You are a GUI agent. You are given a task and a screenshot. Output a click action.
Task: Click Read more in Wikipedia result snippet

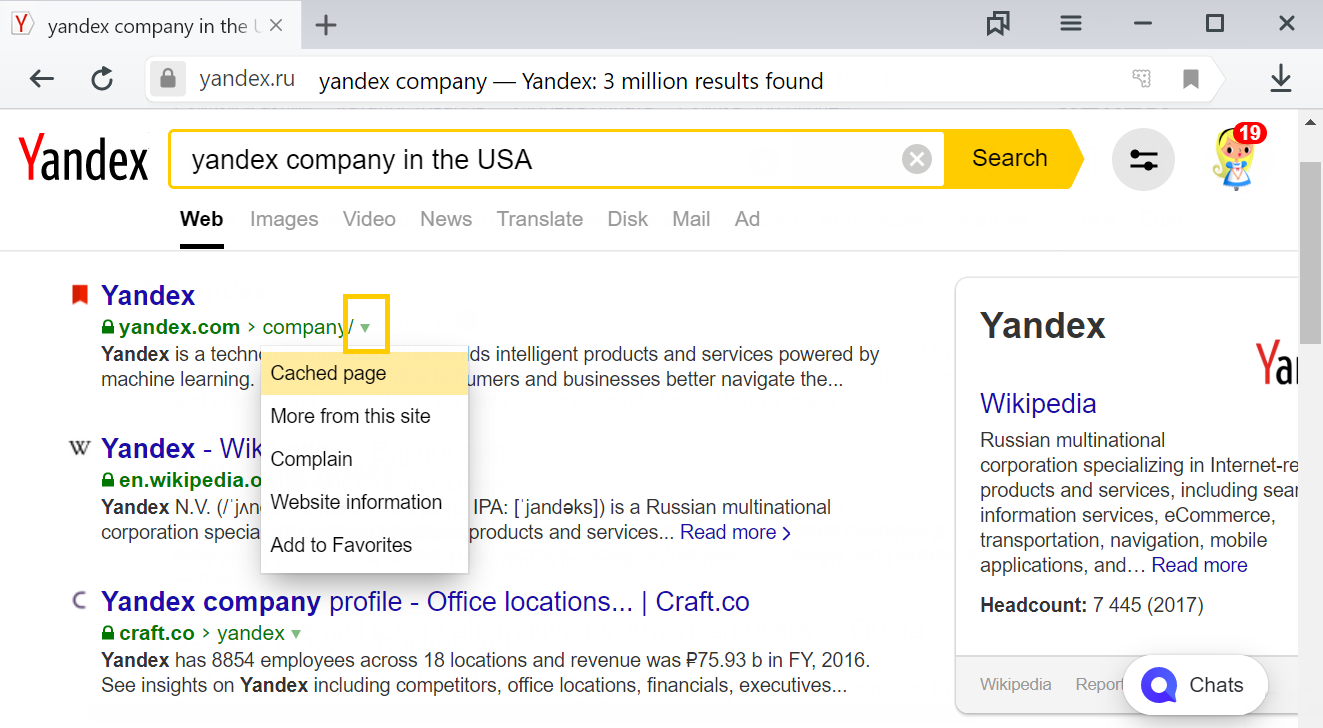pyautogui.click(x=735, y=533)
